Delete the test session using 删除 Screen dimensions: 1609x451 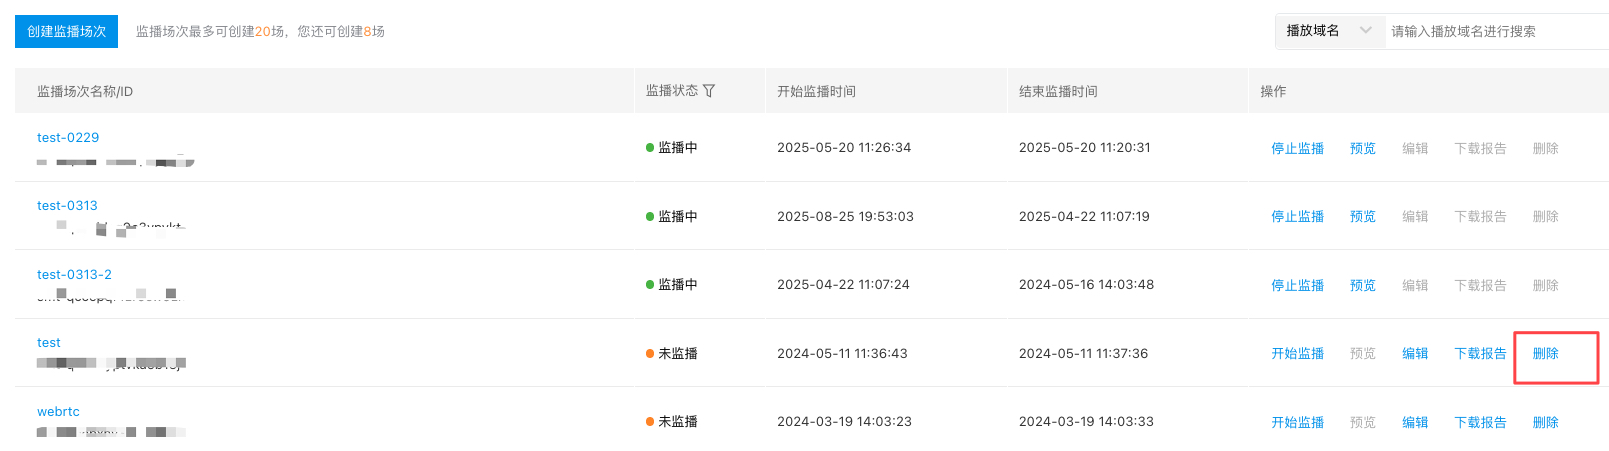[1545, 353]
